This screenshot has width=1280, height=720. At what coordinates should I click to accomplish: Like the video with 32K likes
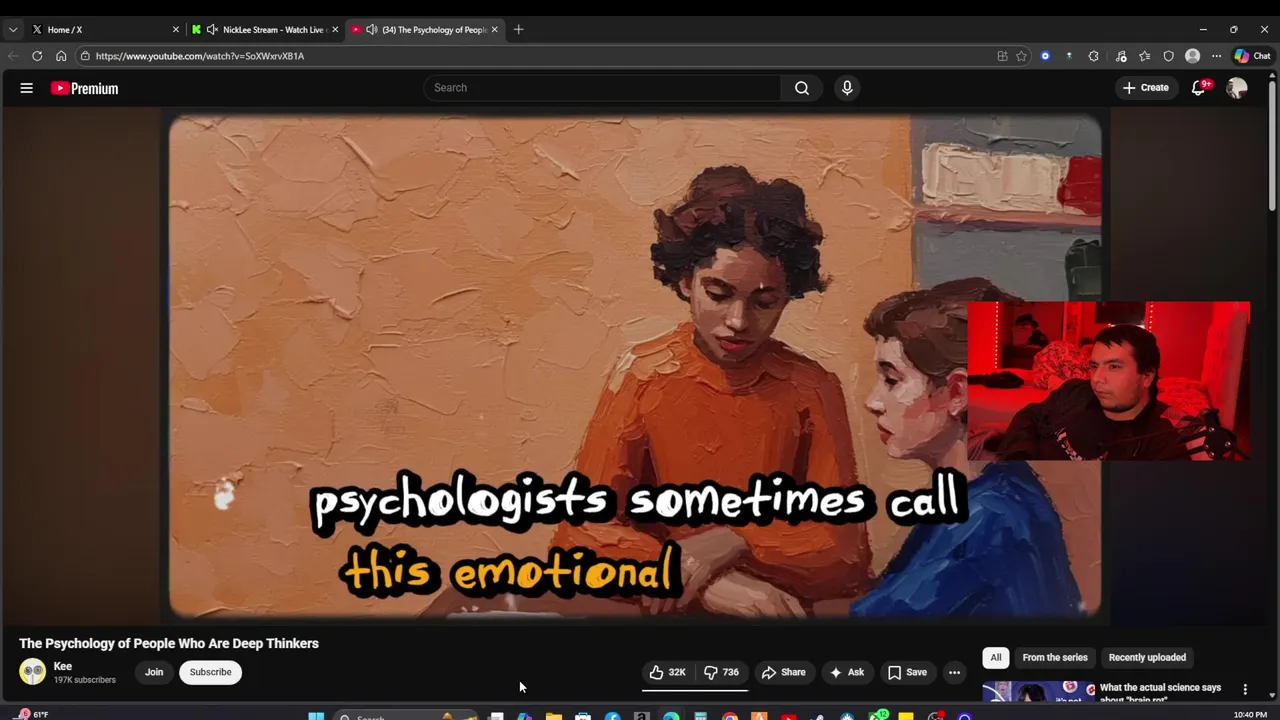(x=667, y=672)
